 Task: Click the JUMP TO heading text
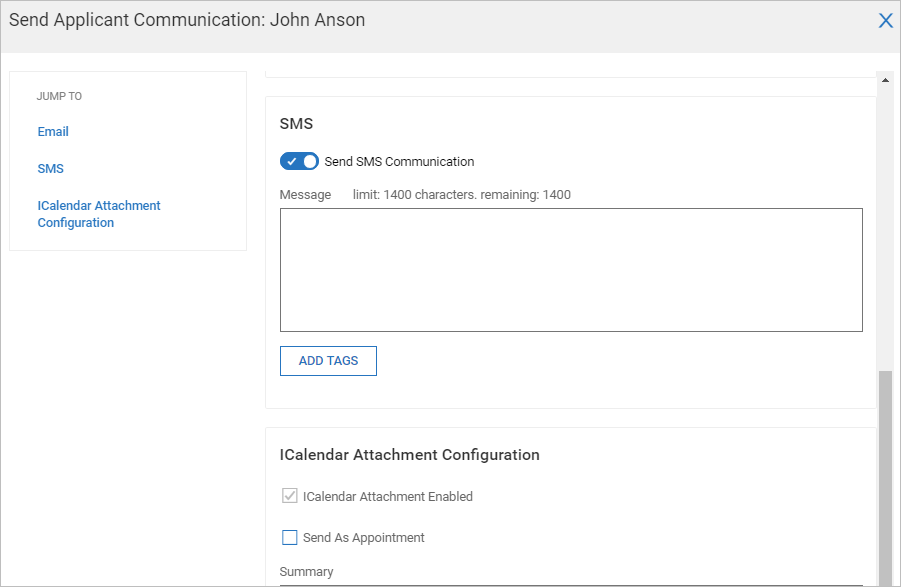coord(59,96)
